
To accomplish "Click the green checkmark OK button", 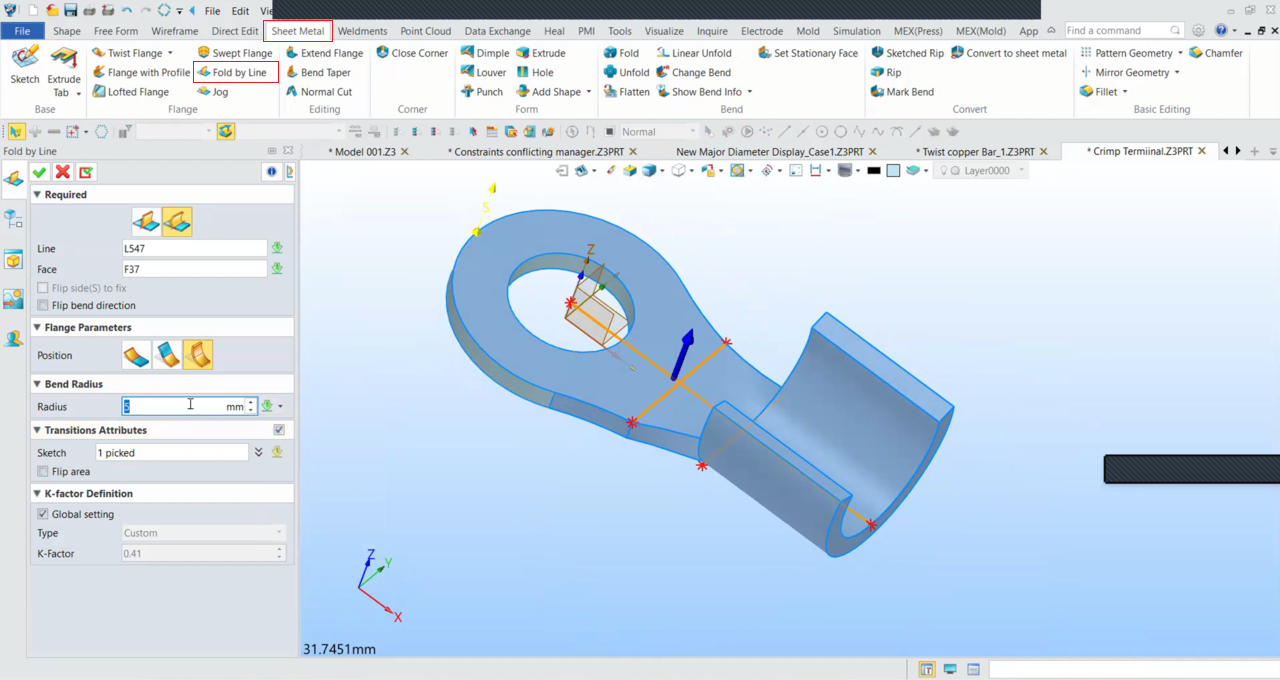I will [x=40, y=173].
